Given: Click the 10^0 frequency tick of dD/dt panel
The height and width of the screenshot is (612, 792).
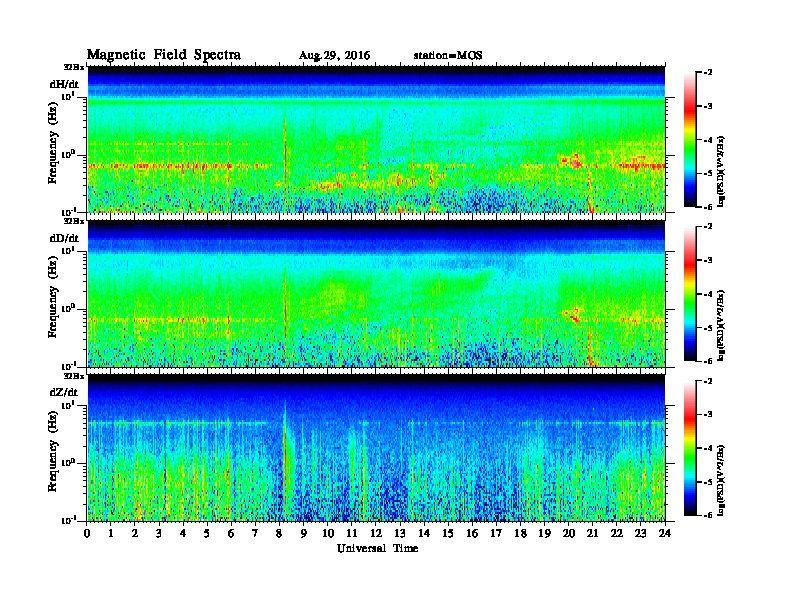Looking at the screenshot, I should pos(68,308).
